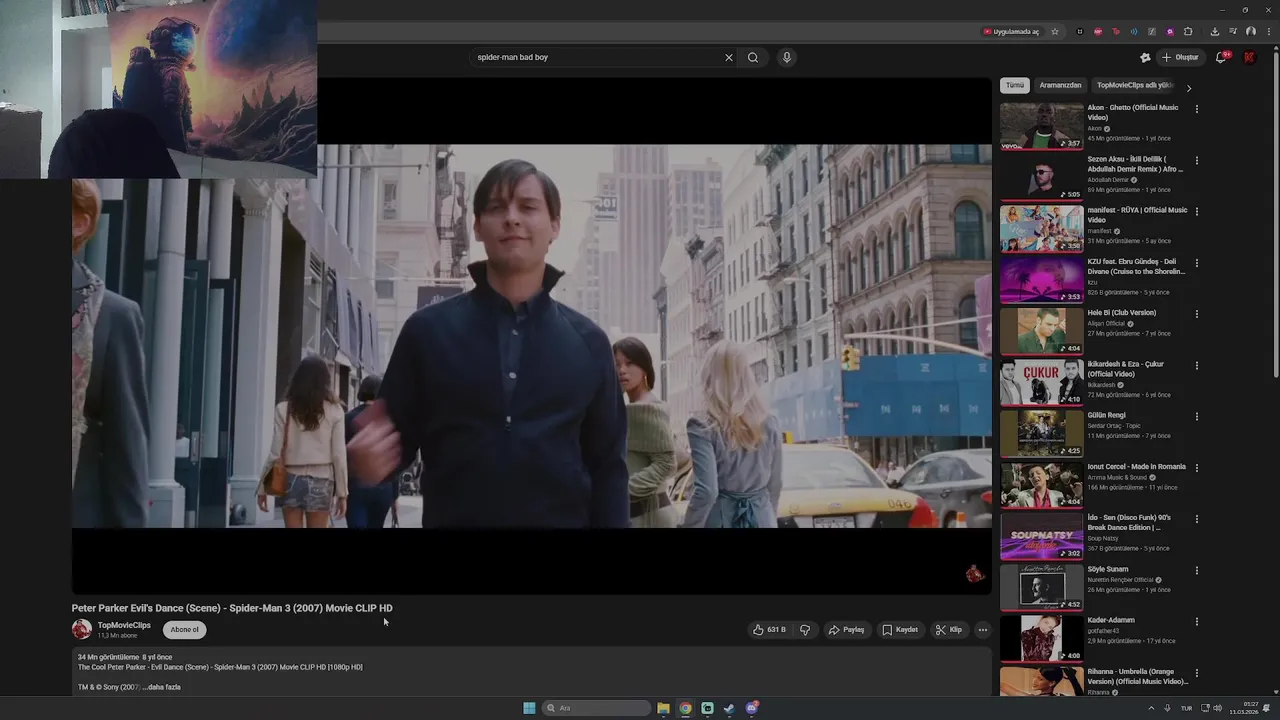Click the video player frame
Viewport: 1280px width, 720px height.
click(532, 336)
